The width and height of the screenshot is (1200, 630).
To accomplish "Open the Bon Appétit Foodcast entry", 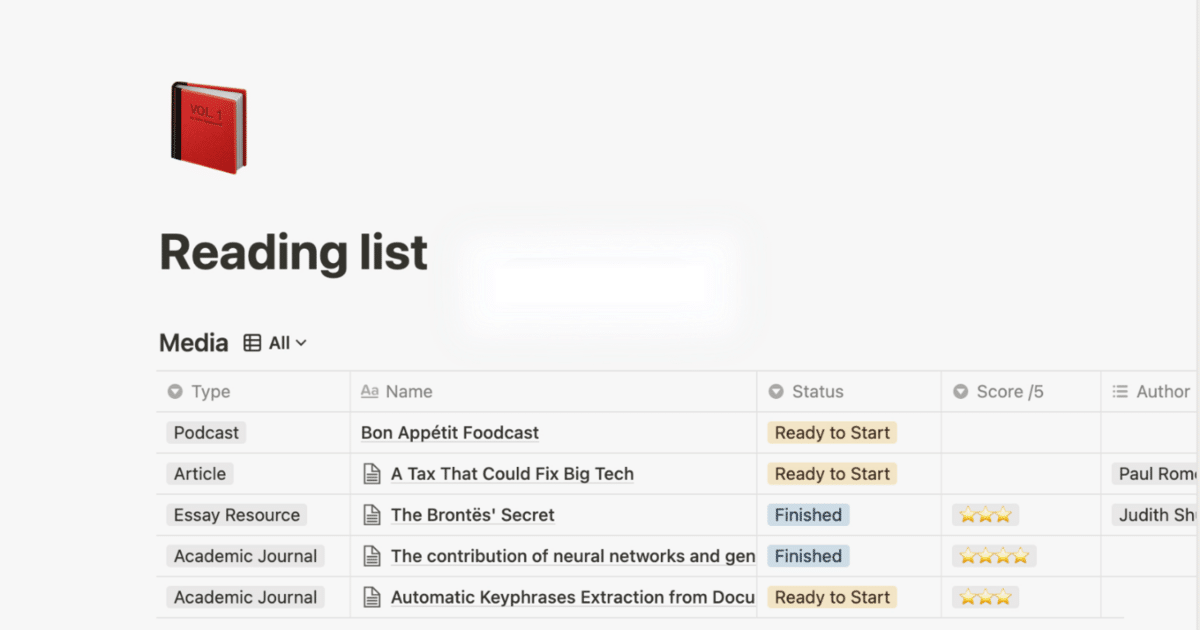I will [x=450, y=433].
